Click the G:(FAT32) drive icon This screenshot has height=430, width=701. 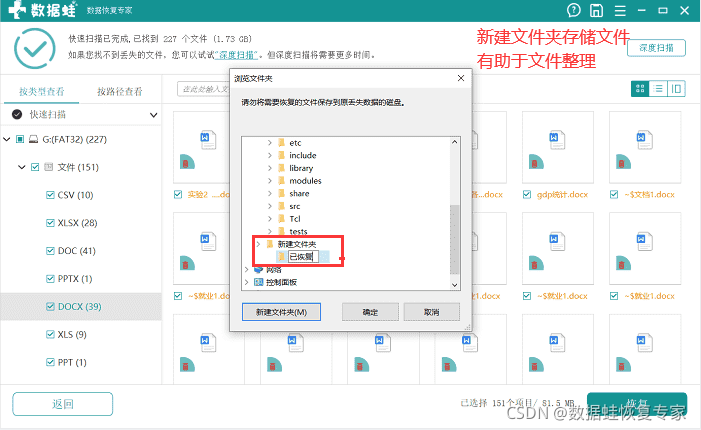tap(34, 139)
